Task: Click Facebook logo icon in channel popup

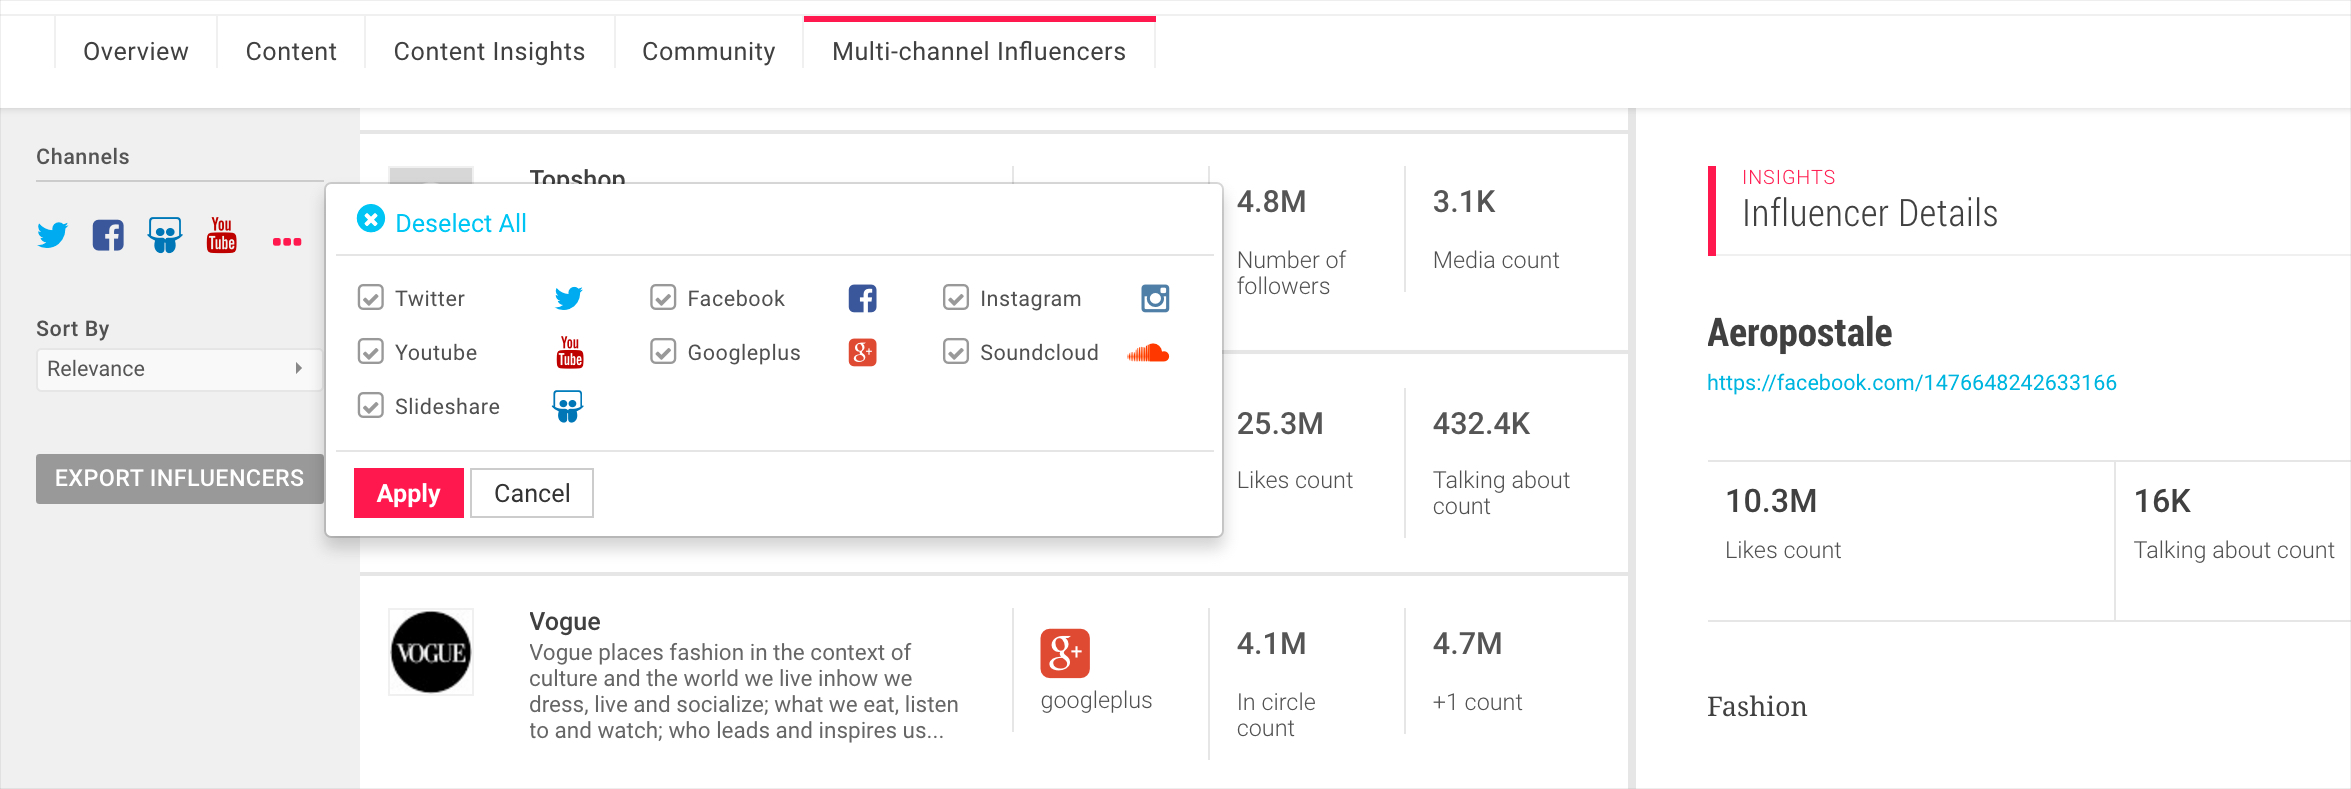Action: pos(863,298)
